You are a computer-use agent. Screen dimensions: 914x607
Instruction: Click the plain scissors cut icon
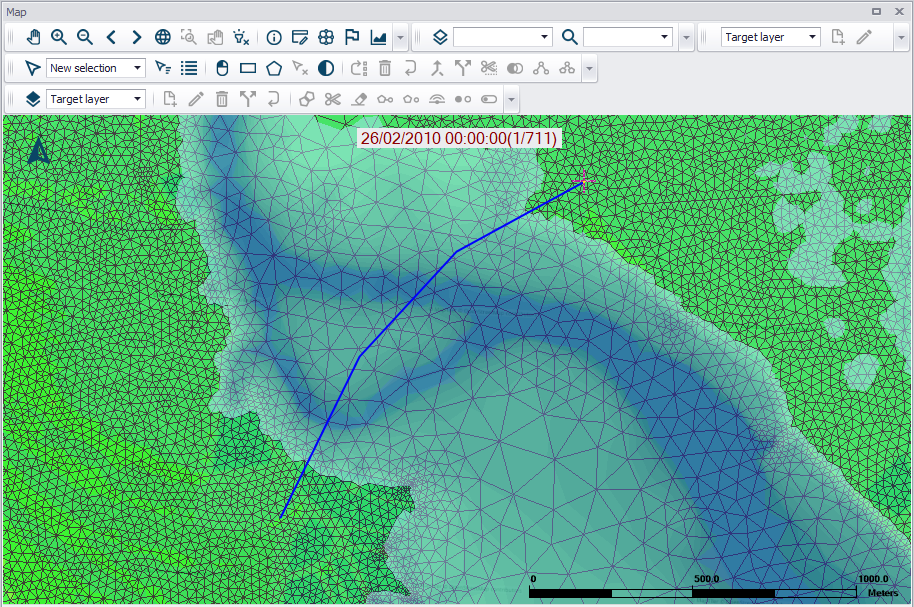click(x=333, y=99)
